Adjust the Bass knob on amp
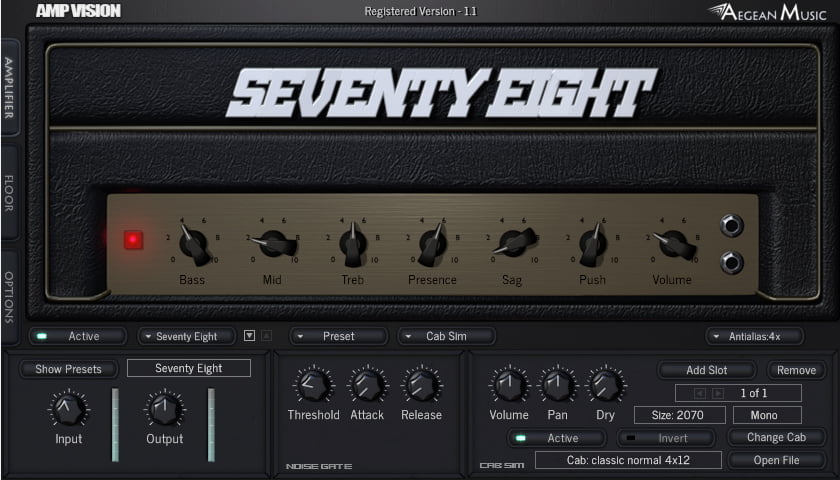Screen dimensions: 840x480 [x=193, y=244]
